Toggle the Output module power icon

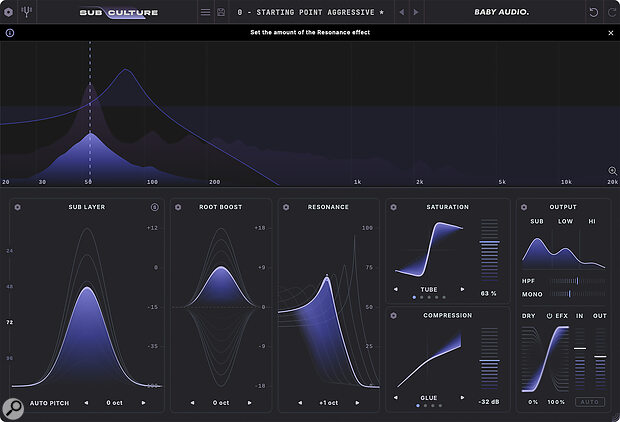tap(524, 207)
